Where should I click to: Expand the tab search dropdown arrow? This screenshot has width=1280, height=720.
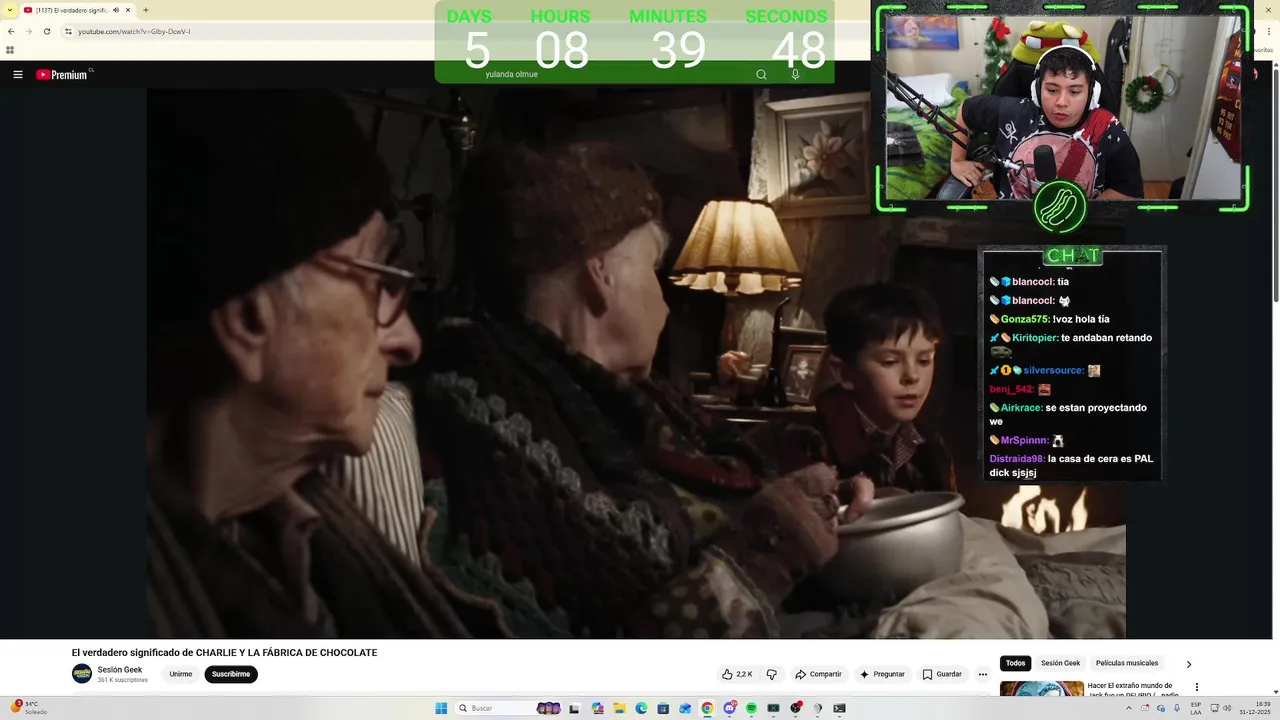tap(9, 10)
